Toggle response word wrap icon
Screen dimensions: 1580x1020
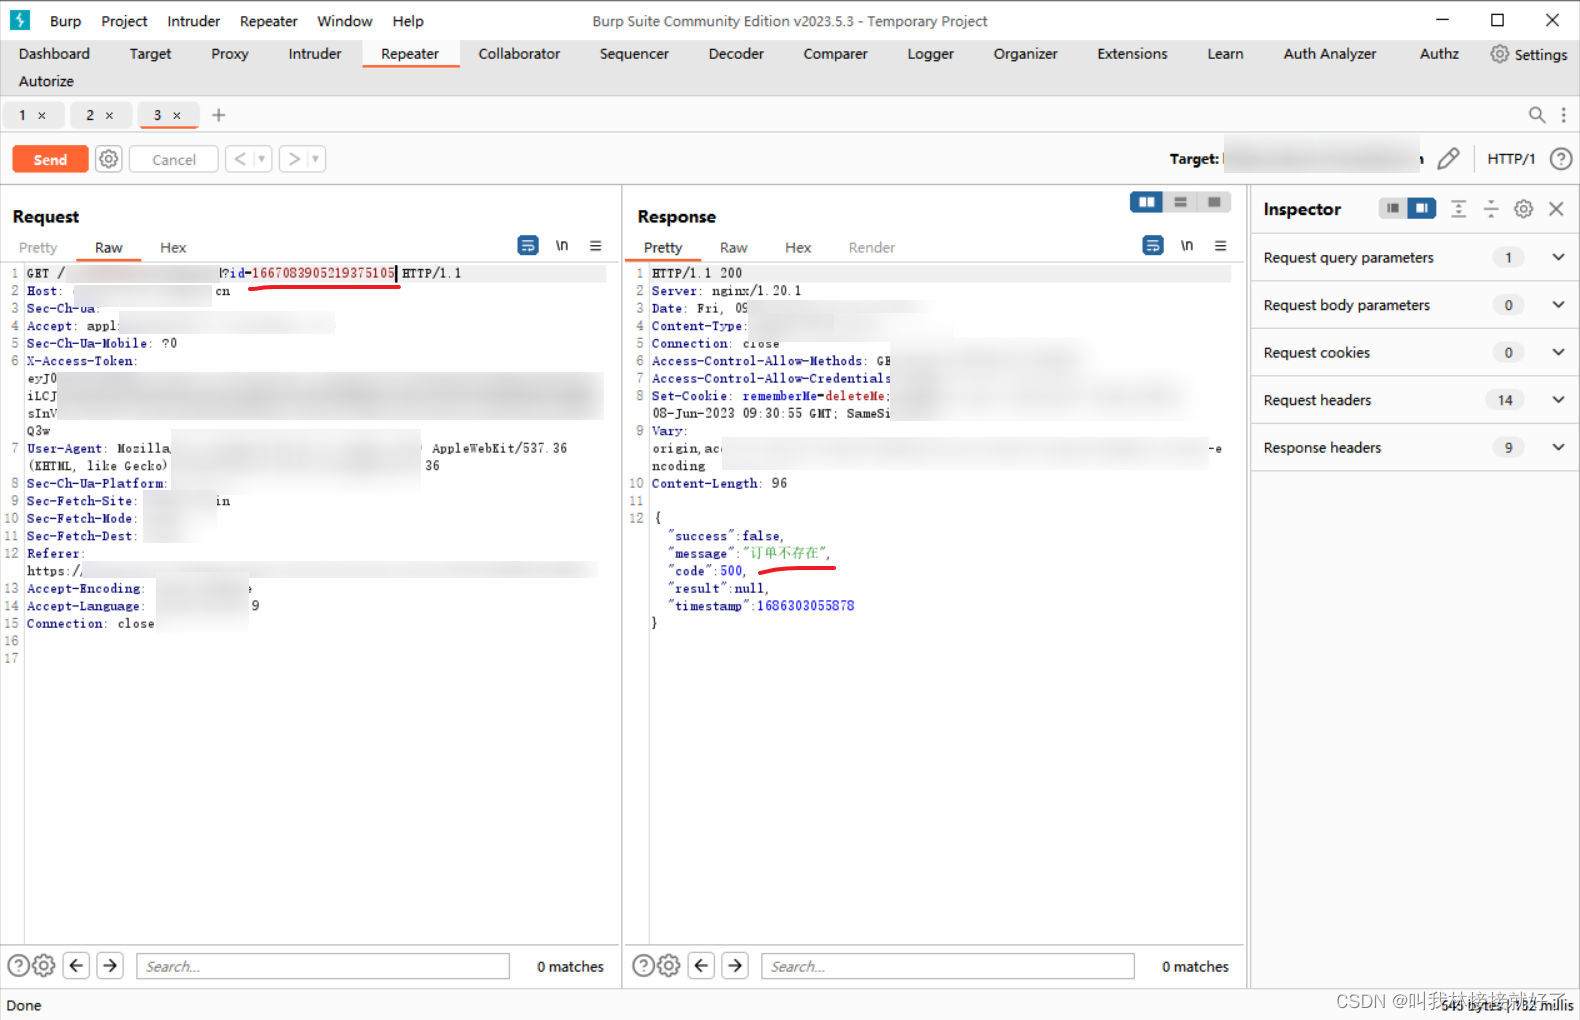point(1153,245)
